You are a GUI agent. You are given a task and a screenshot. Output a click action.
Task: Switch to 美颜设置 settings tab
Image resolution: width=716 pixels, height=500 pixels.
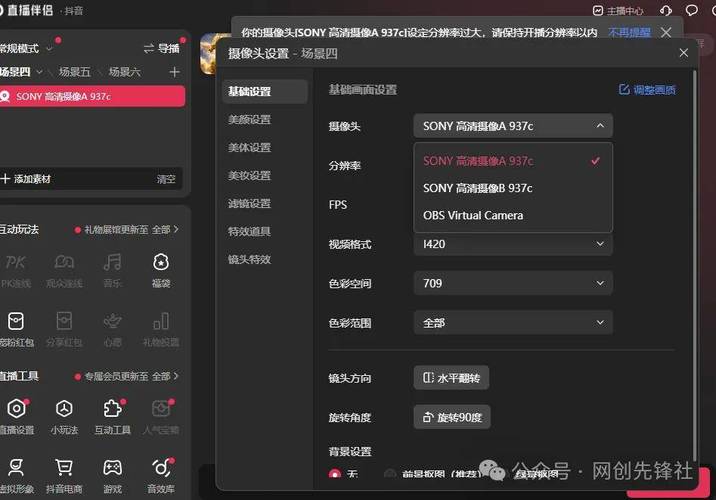coord(249,120)
